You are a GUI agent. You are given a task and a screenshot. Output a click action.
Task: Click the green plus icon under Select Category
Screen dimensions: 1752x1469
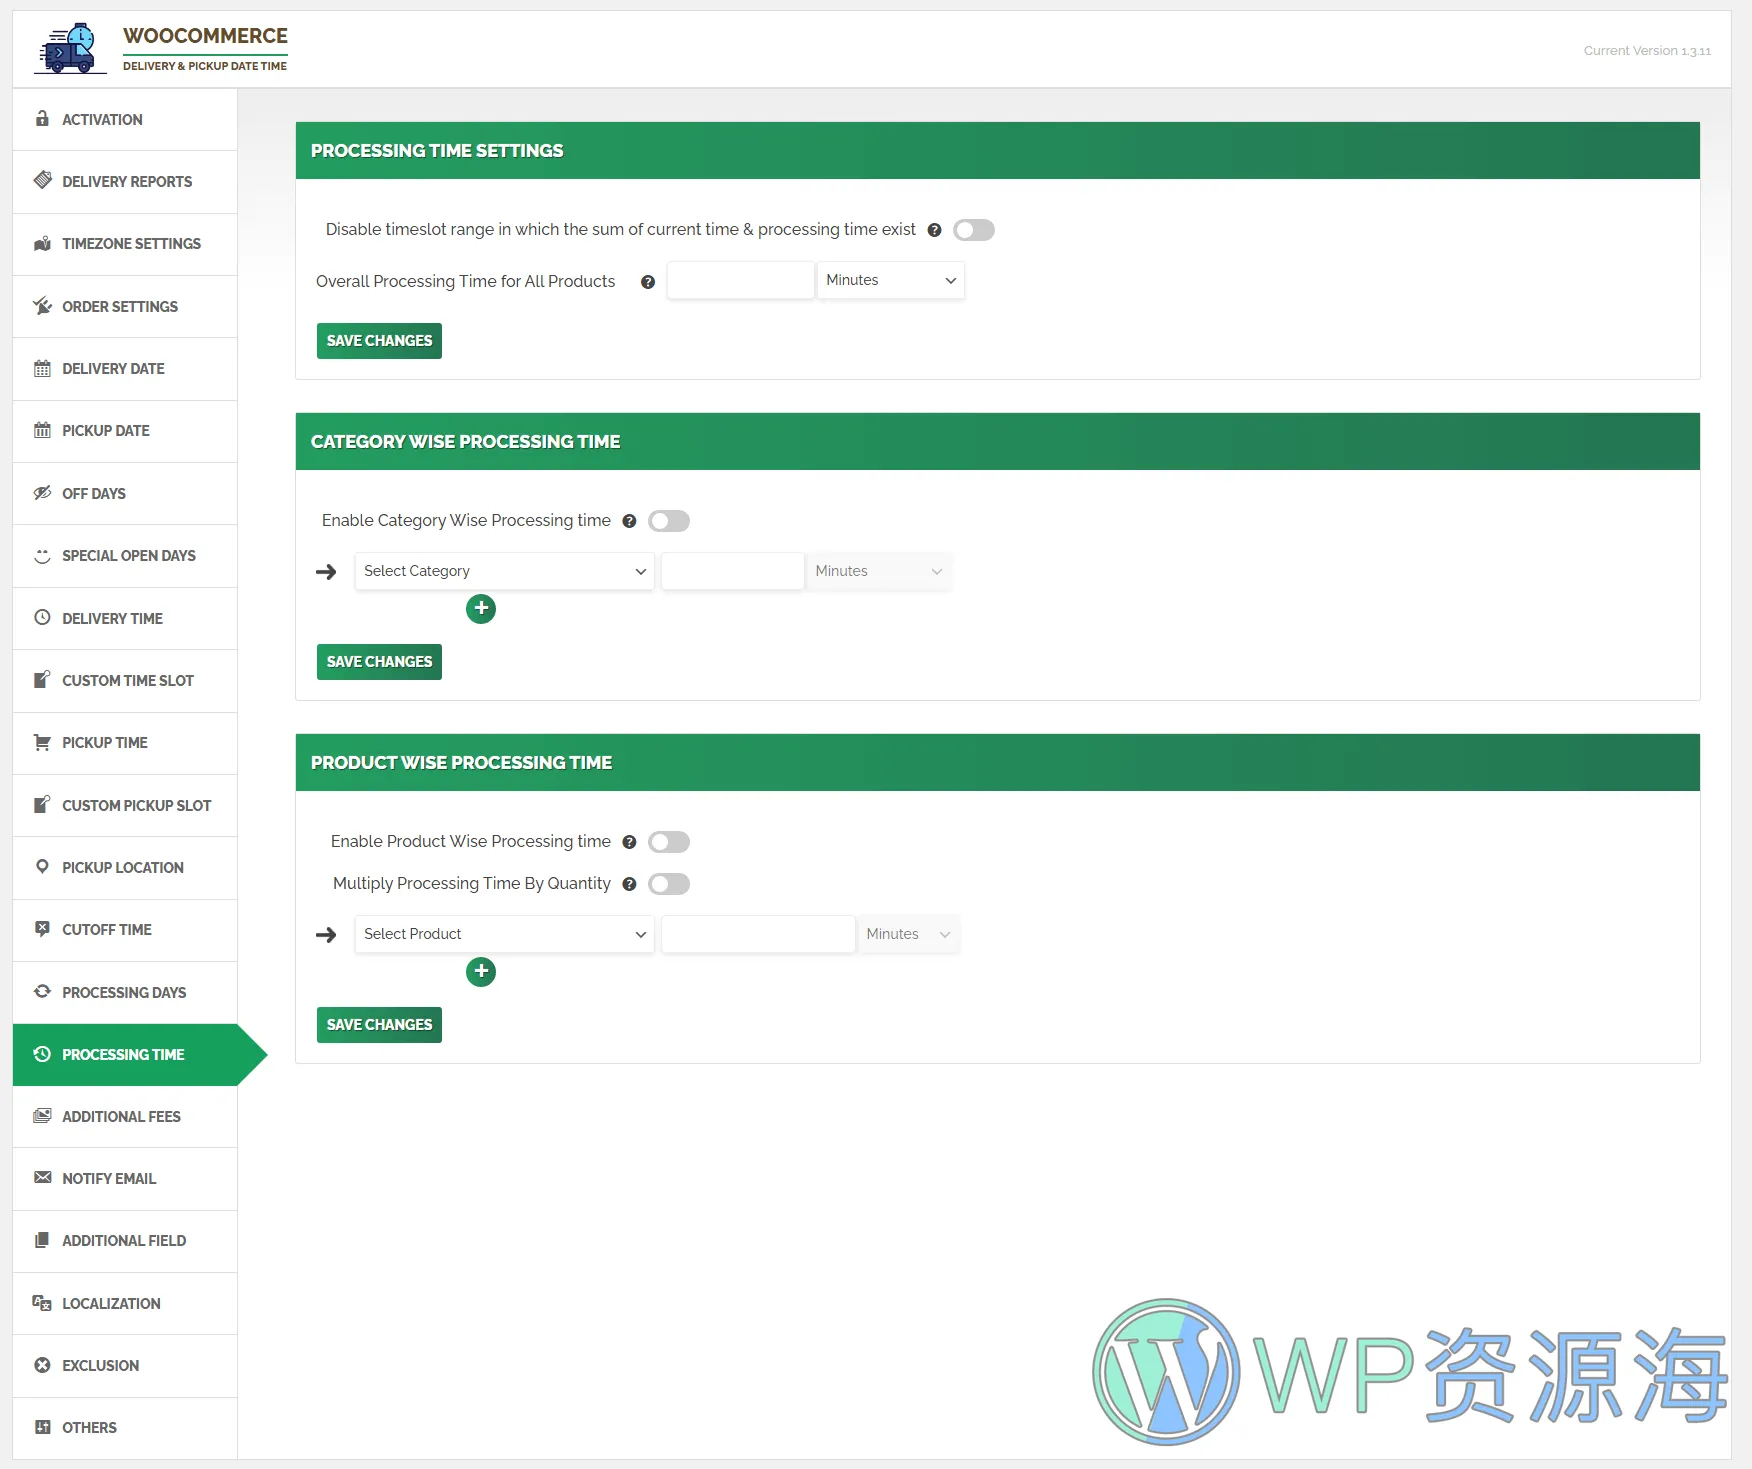click(x=481, y=609)
